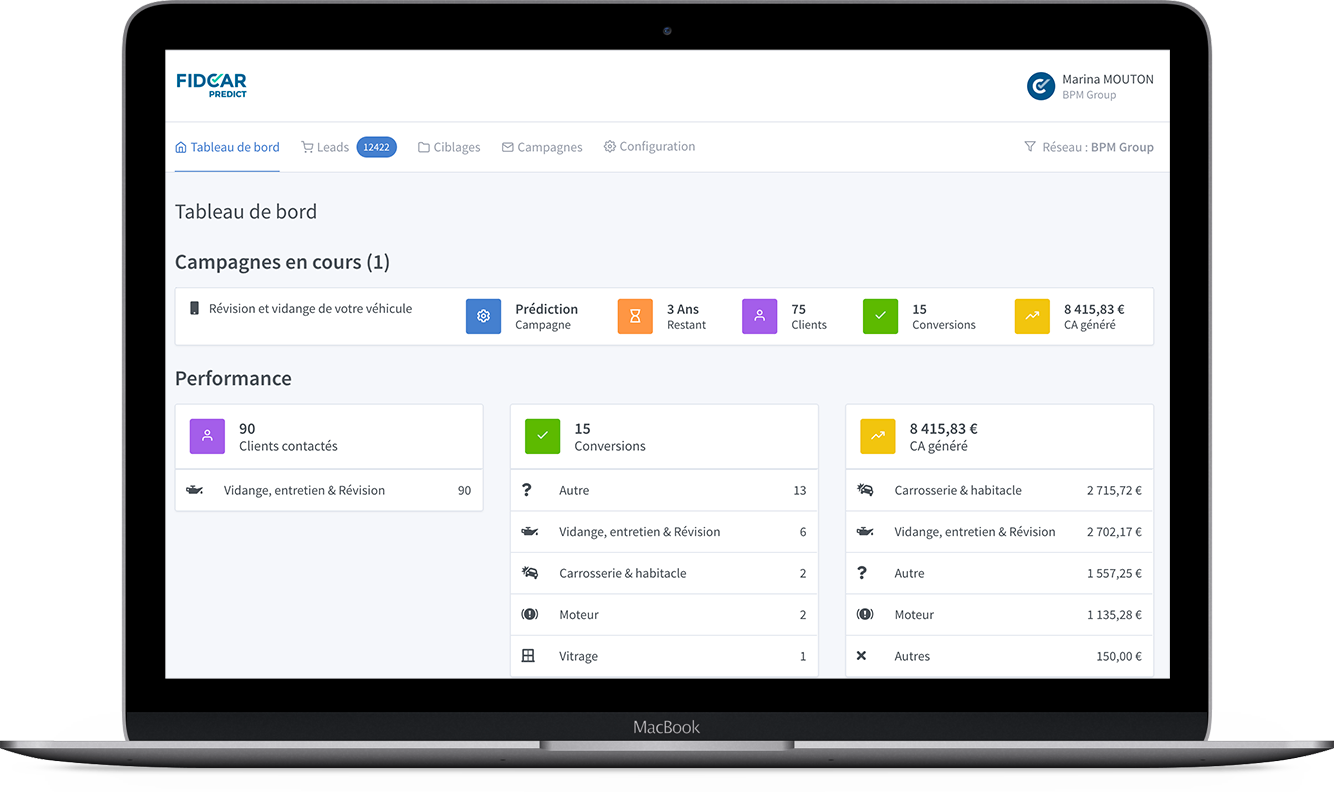1334x792 pixels.
Task: Click the blue Prédiction gear icon
Action: click(483, 316)
